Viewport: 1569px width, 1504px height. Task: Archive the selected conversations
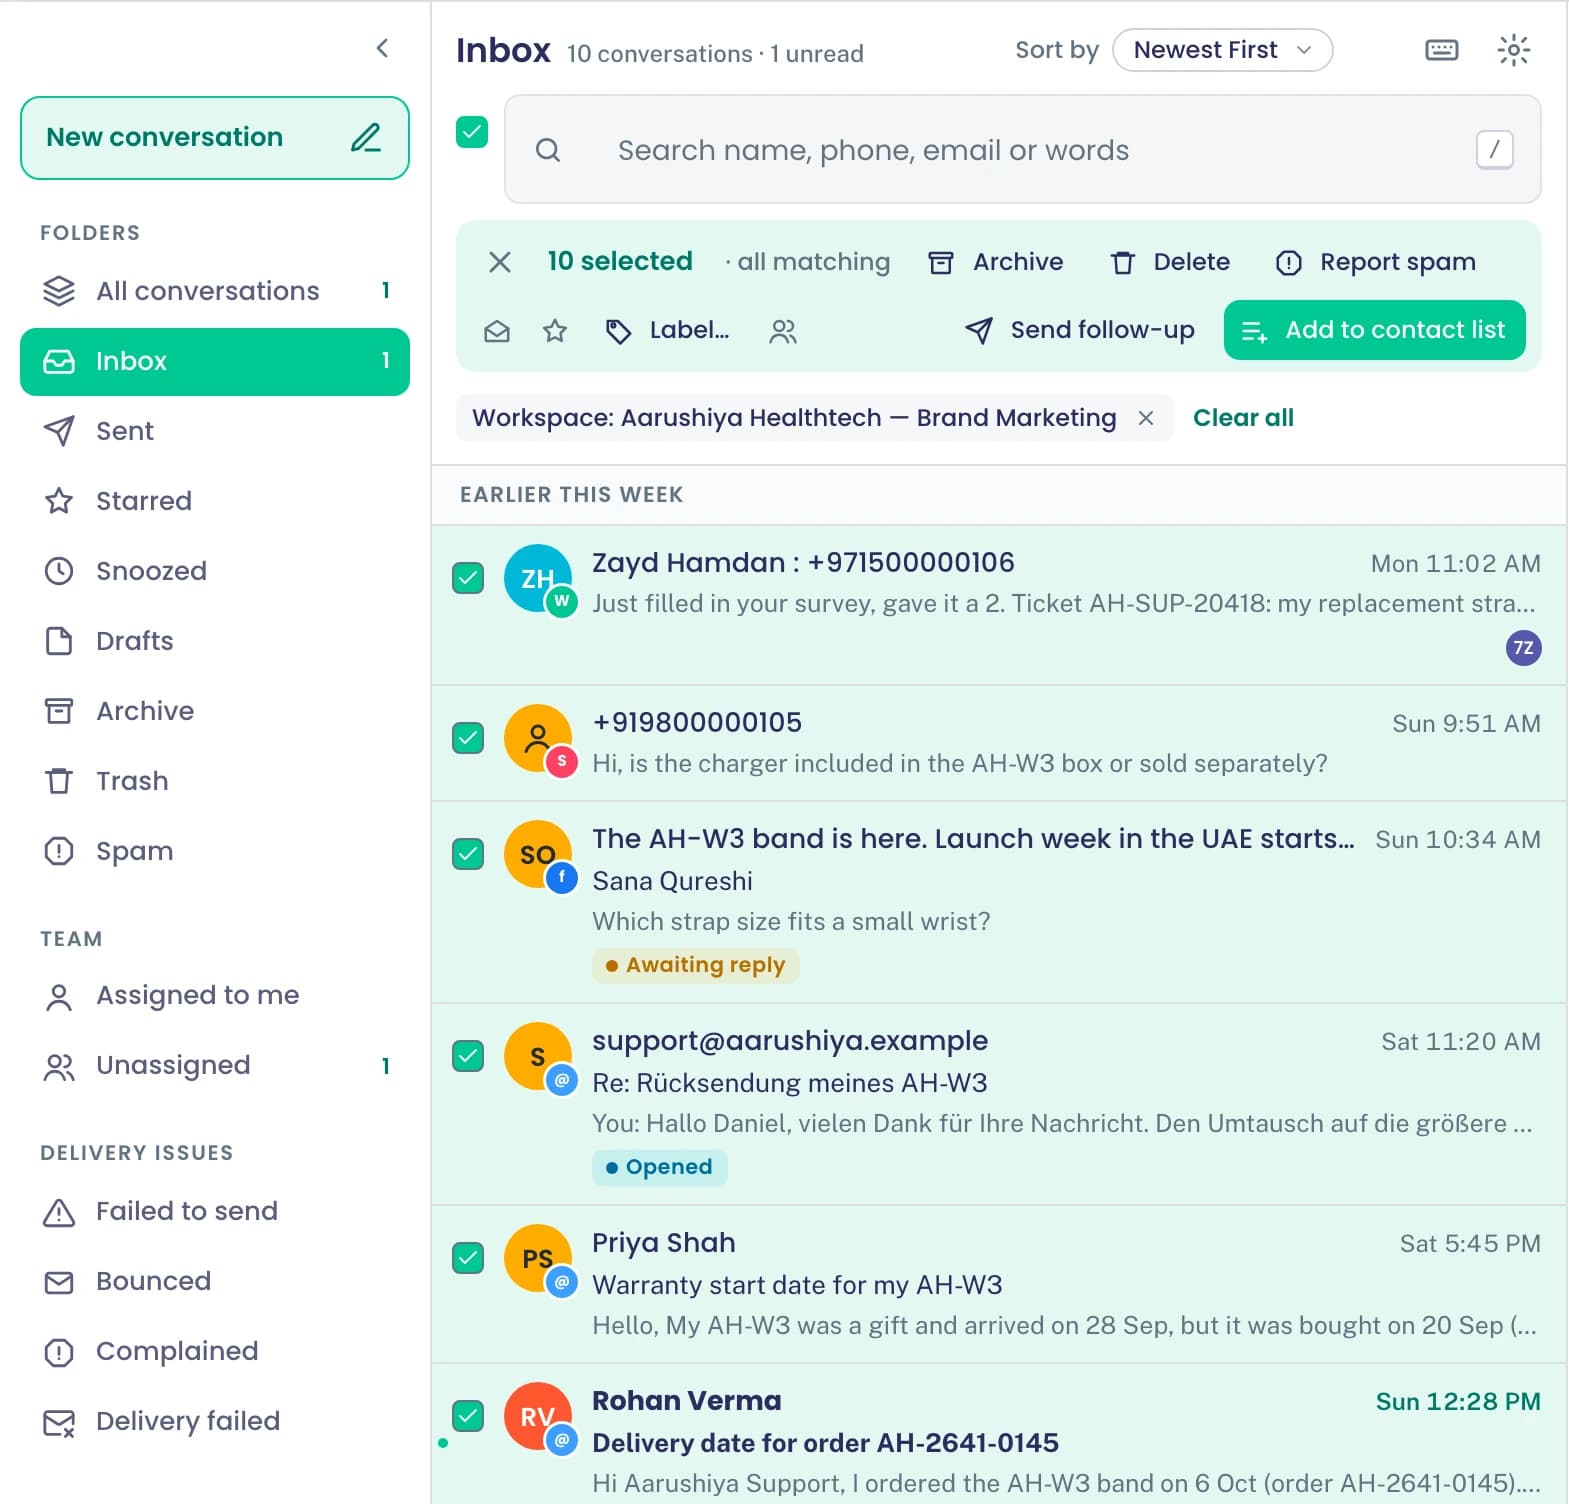pyautogui.click(x=996, y=262)
